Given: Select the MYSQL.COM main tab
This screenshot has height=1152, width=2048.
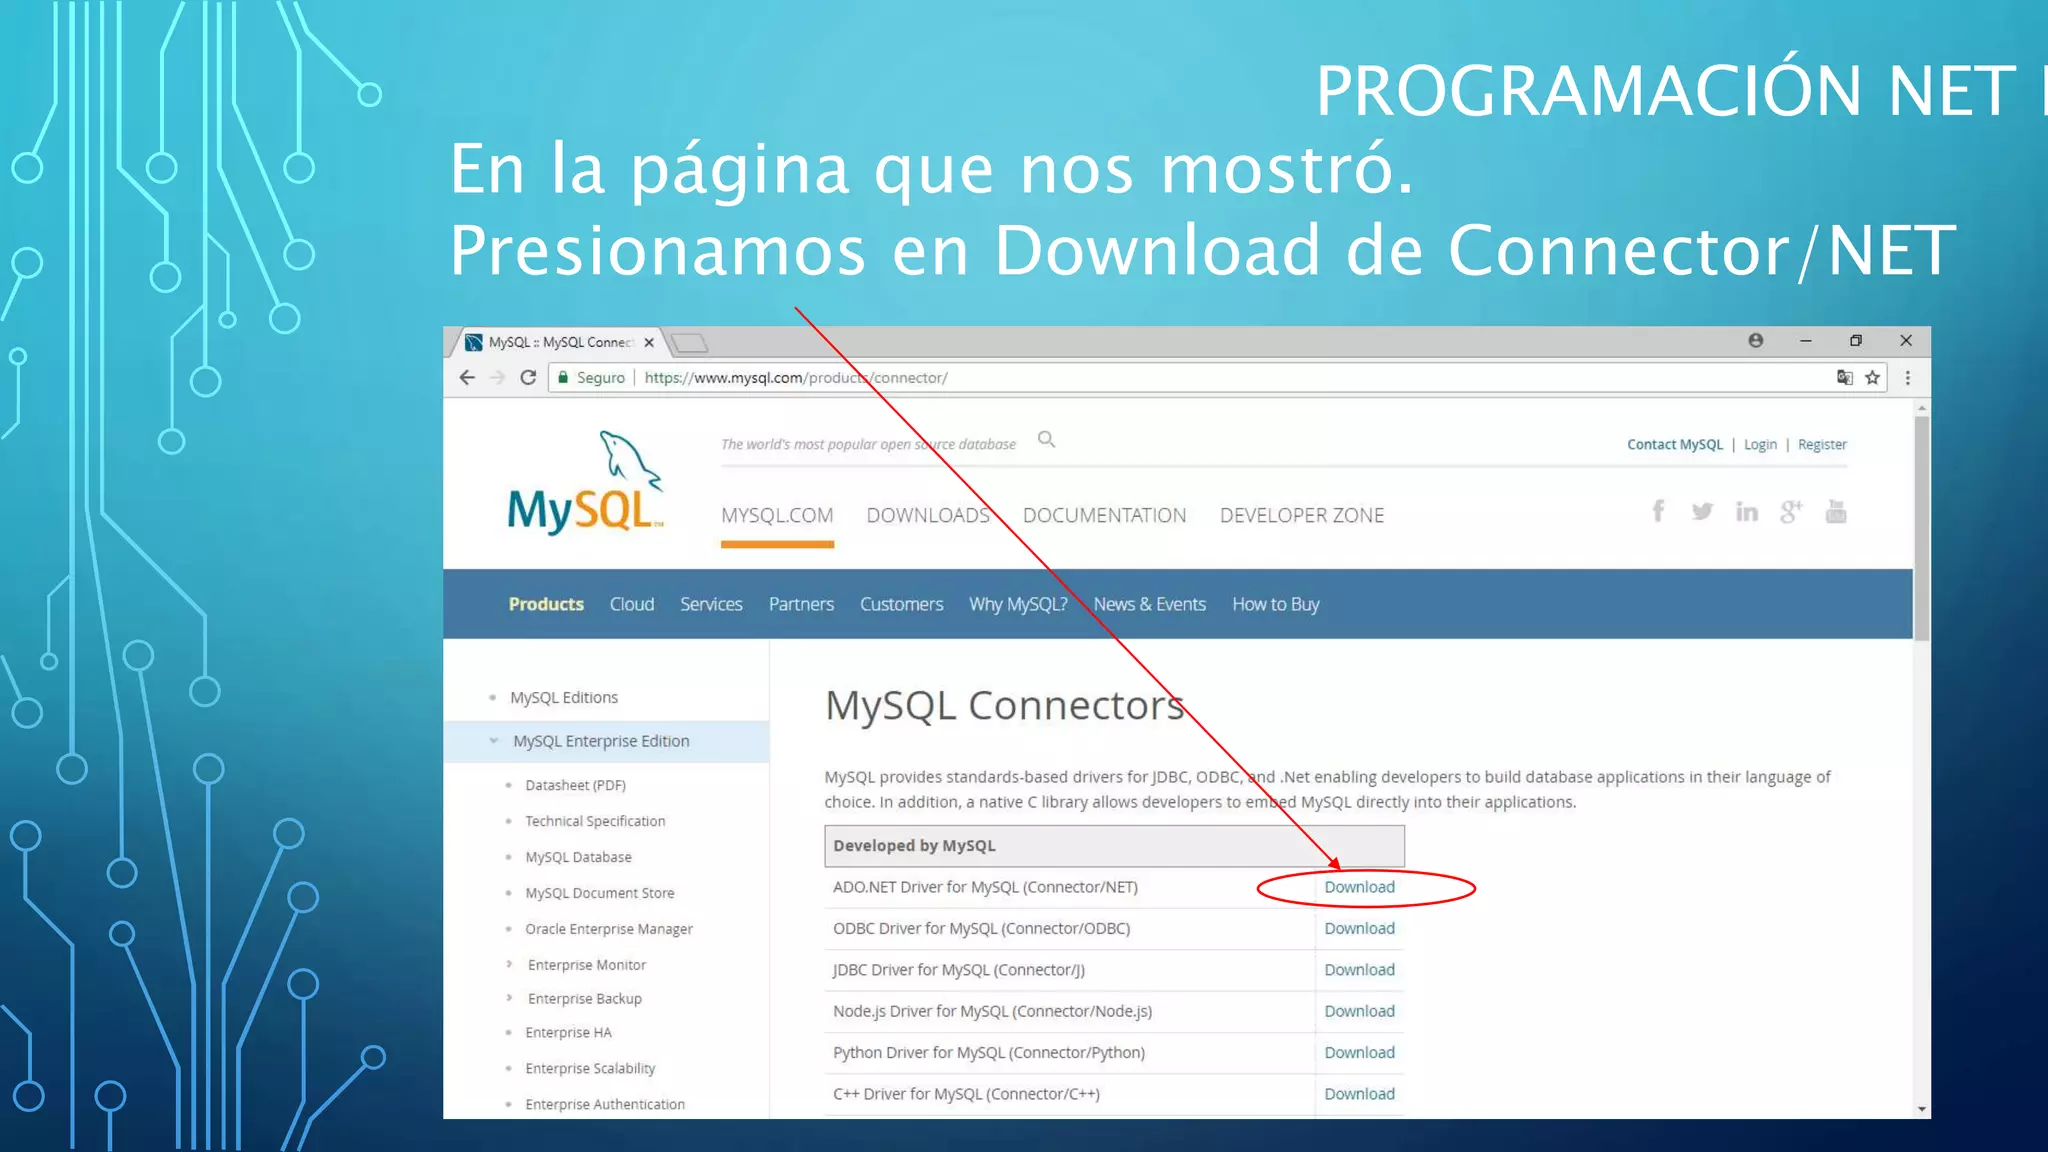Looking at the screenshot, I should [777, 515].
